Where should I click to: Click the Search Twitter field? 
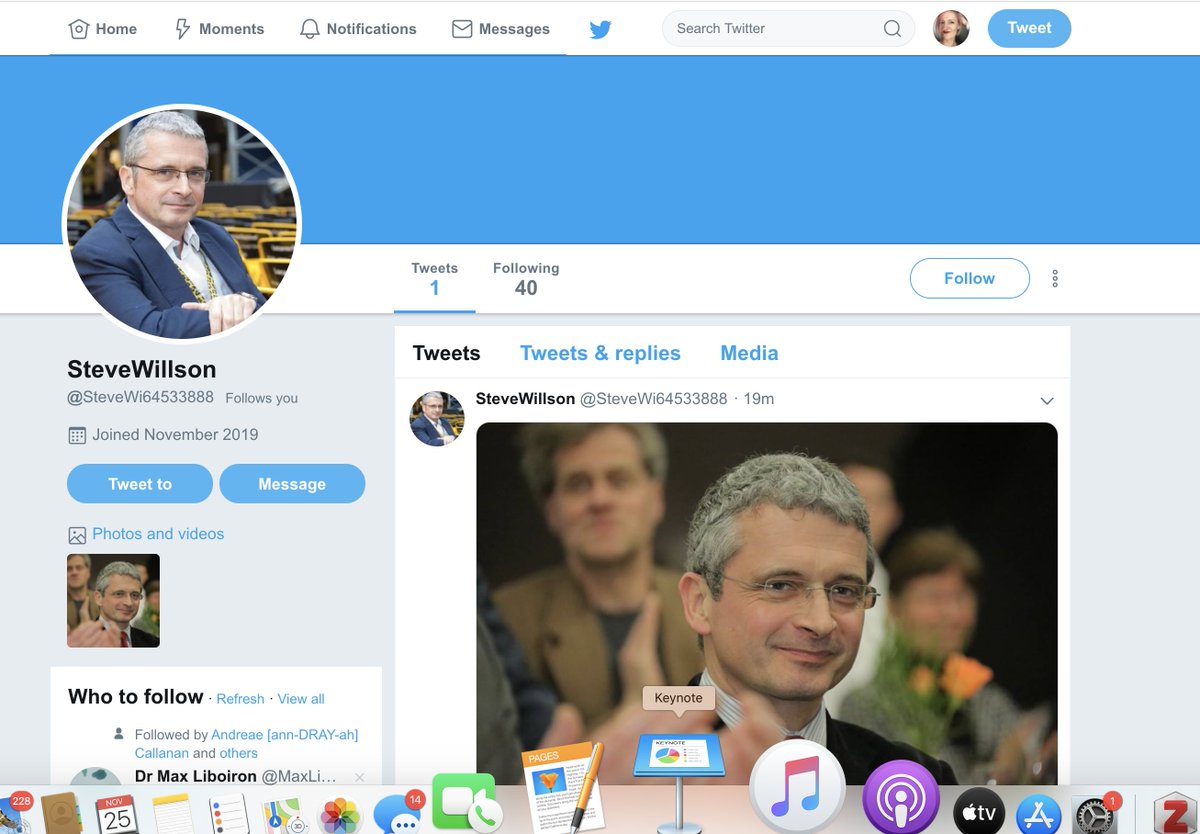pos(788,28)
